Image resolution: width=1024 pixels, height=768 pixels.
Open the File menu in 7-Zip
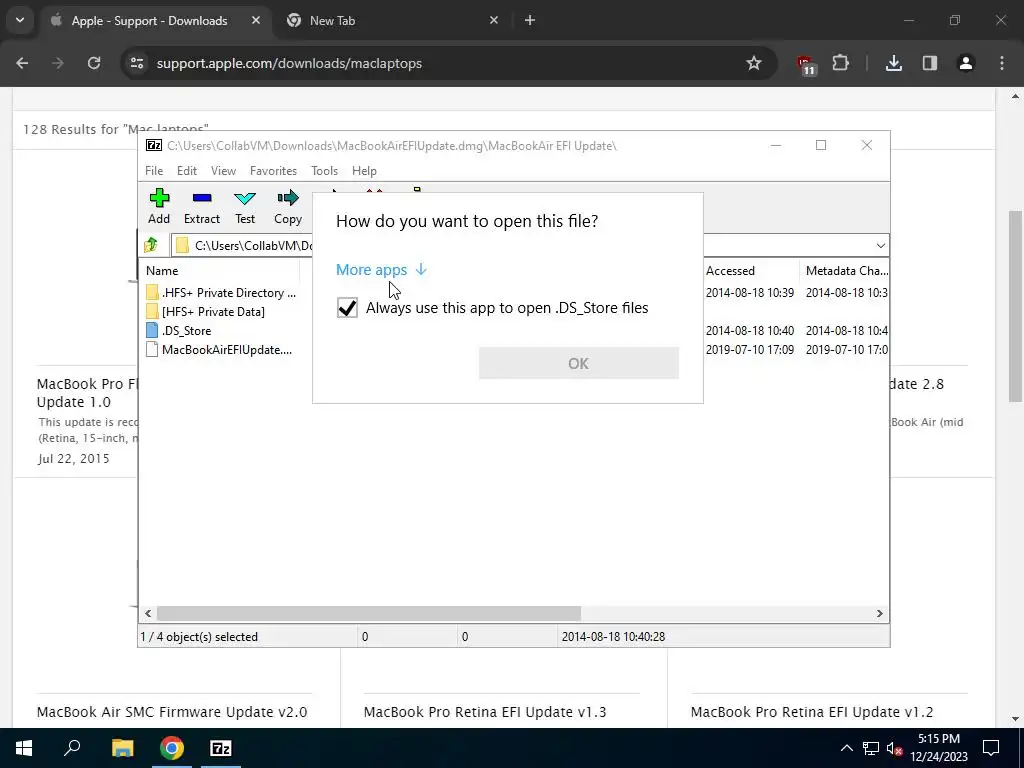[x=154, y=170]
